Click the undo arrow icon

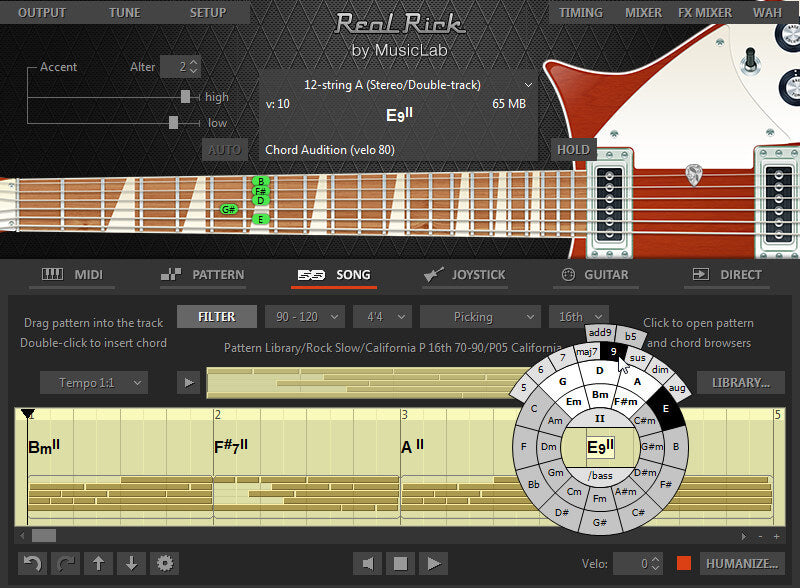coord(33,563)
